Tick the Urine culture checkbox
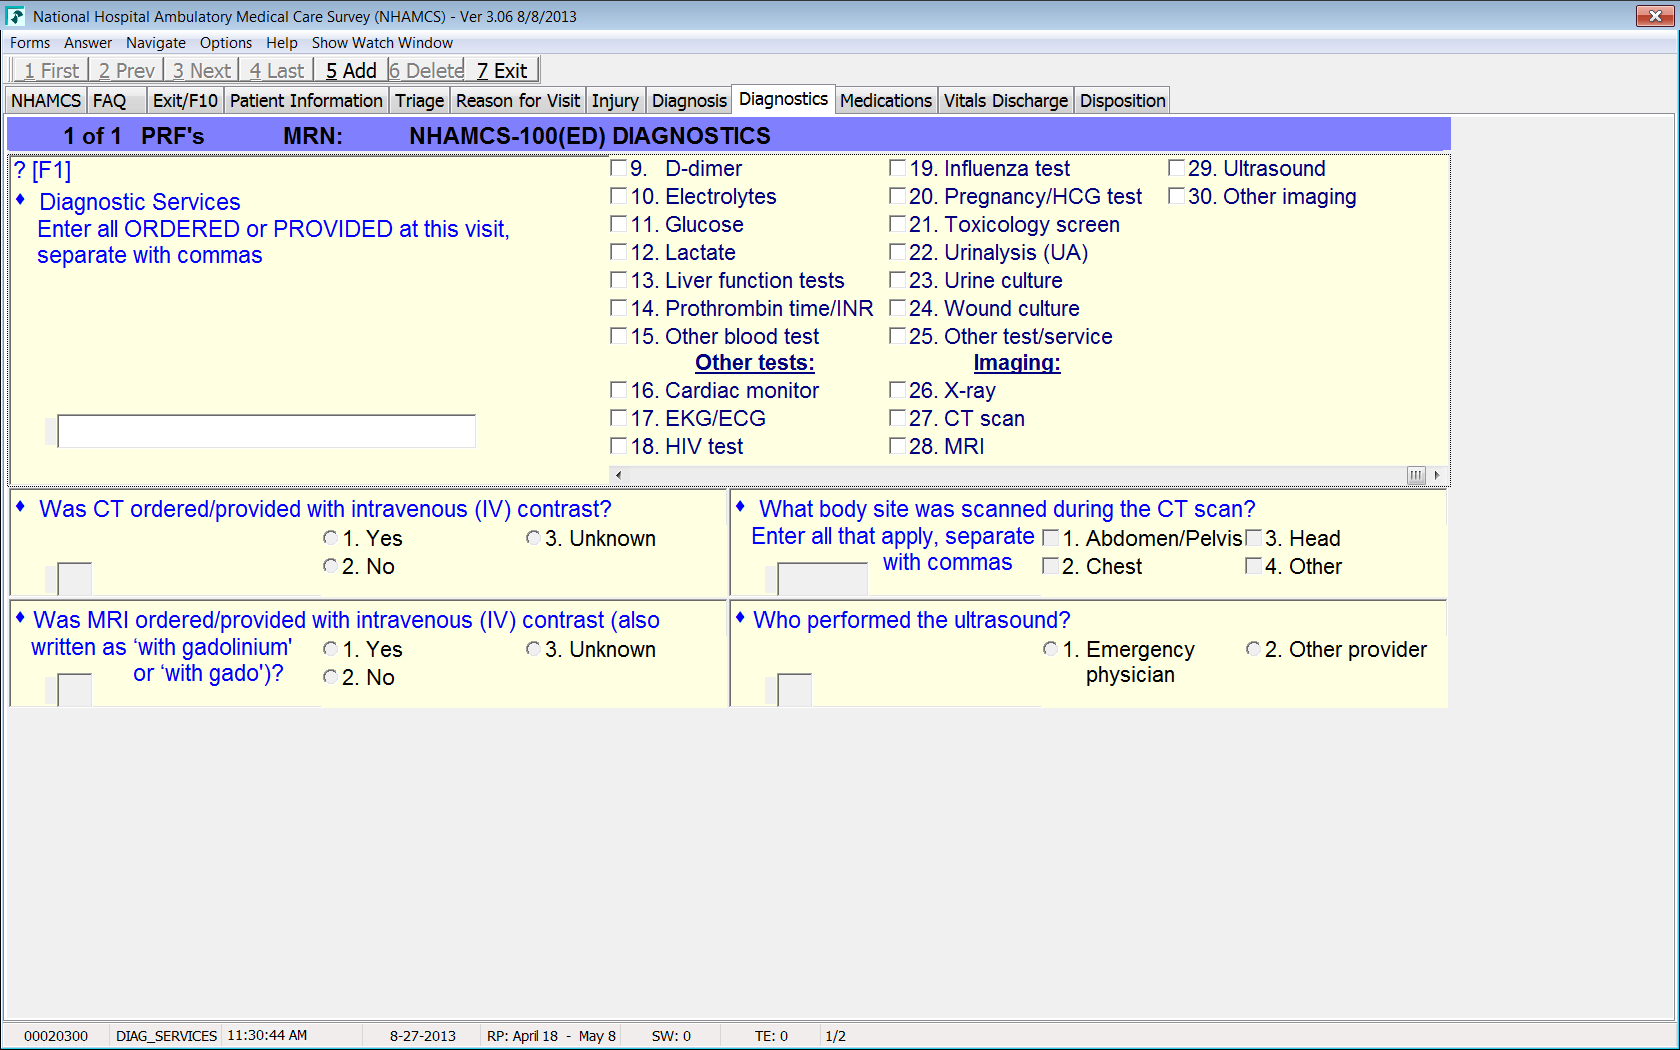This screenshot has width=1680, height=1050. 898,280
